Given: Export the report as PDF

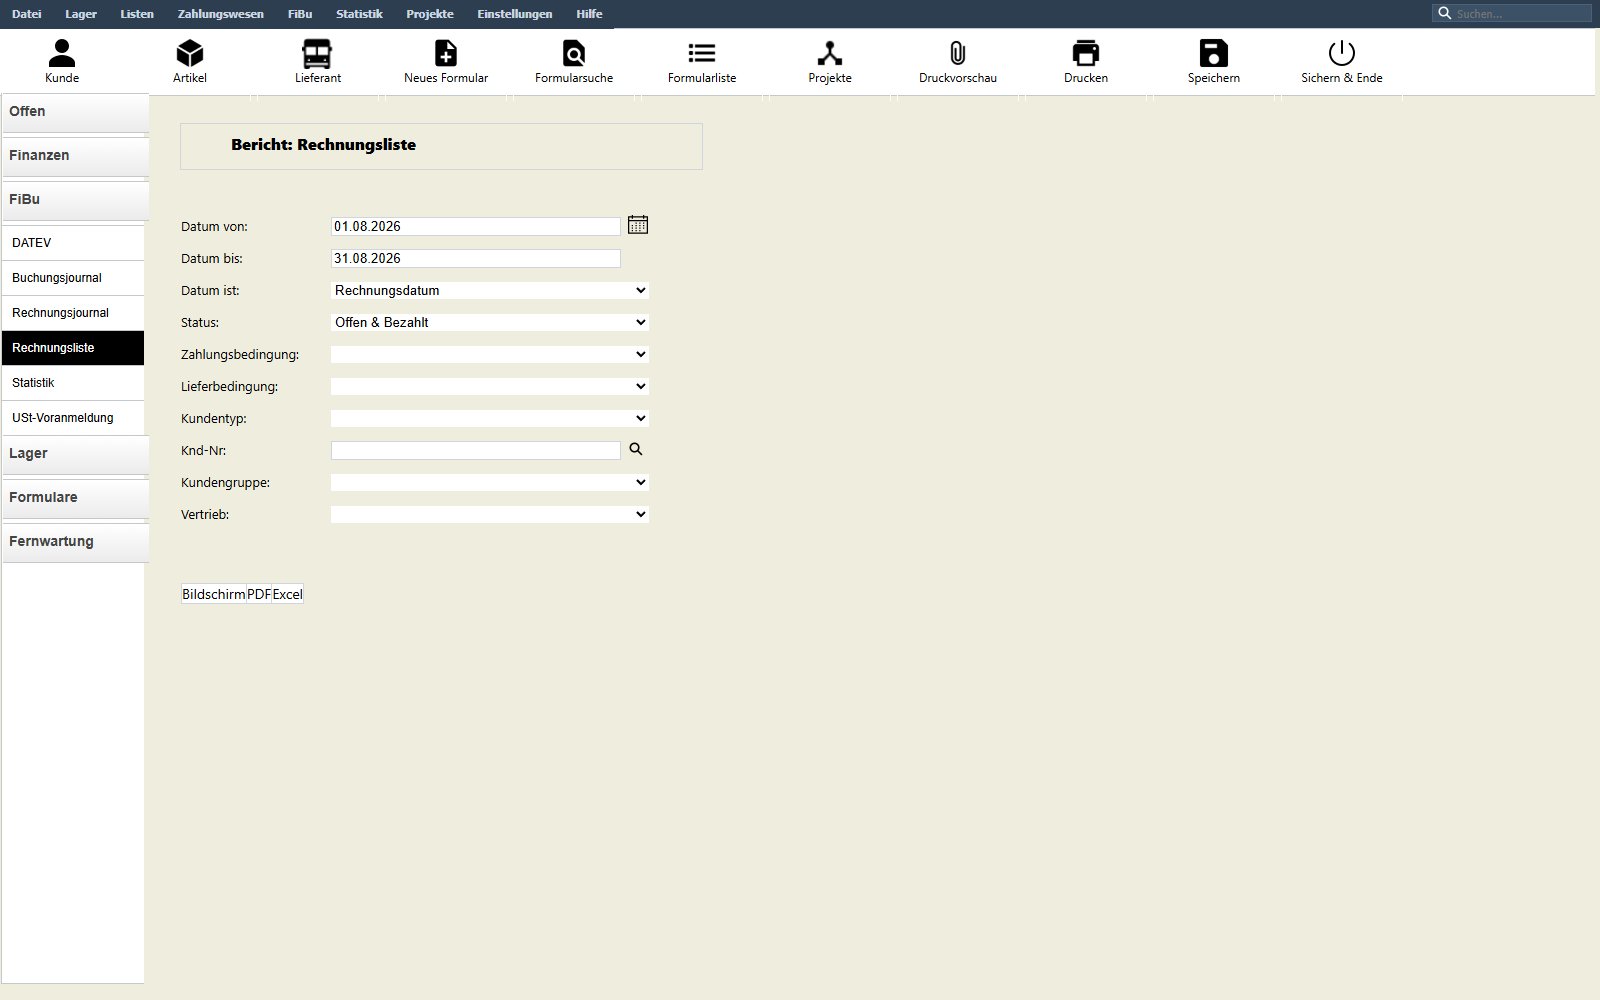Looking at the screenshot, I should coord(259,594).
